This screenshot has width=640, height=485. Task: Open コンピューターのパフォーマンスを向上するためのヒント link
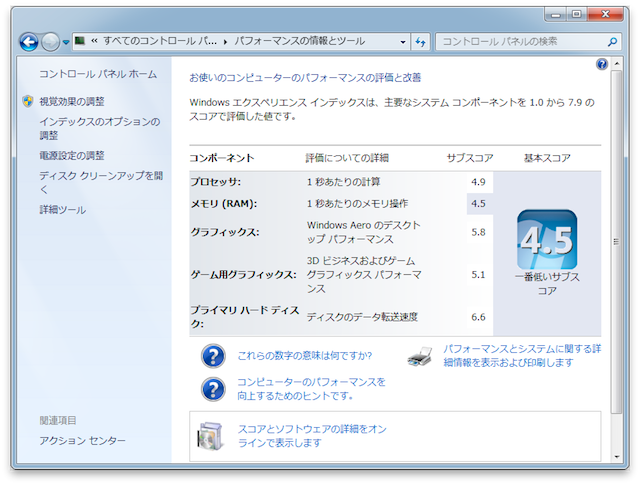(311, 389)
